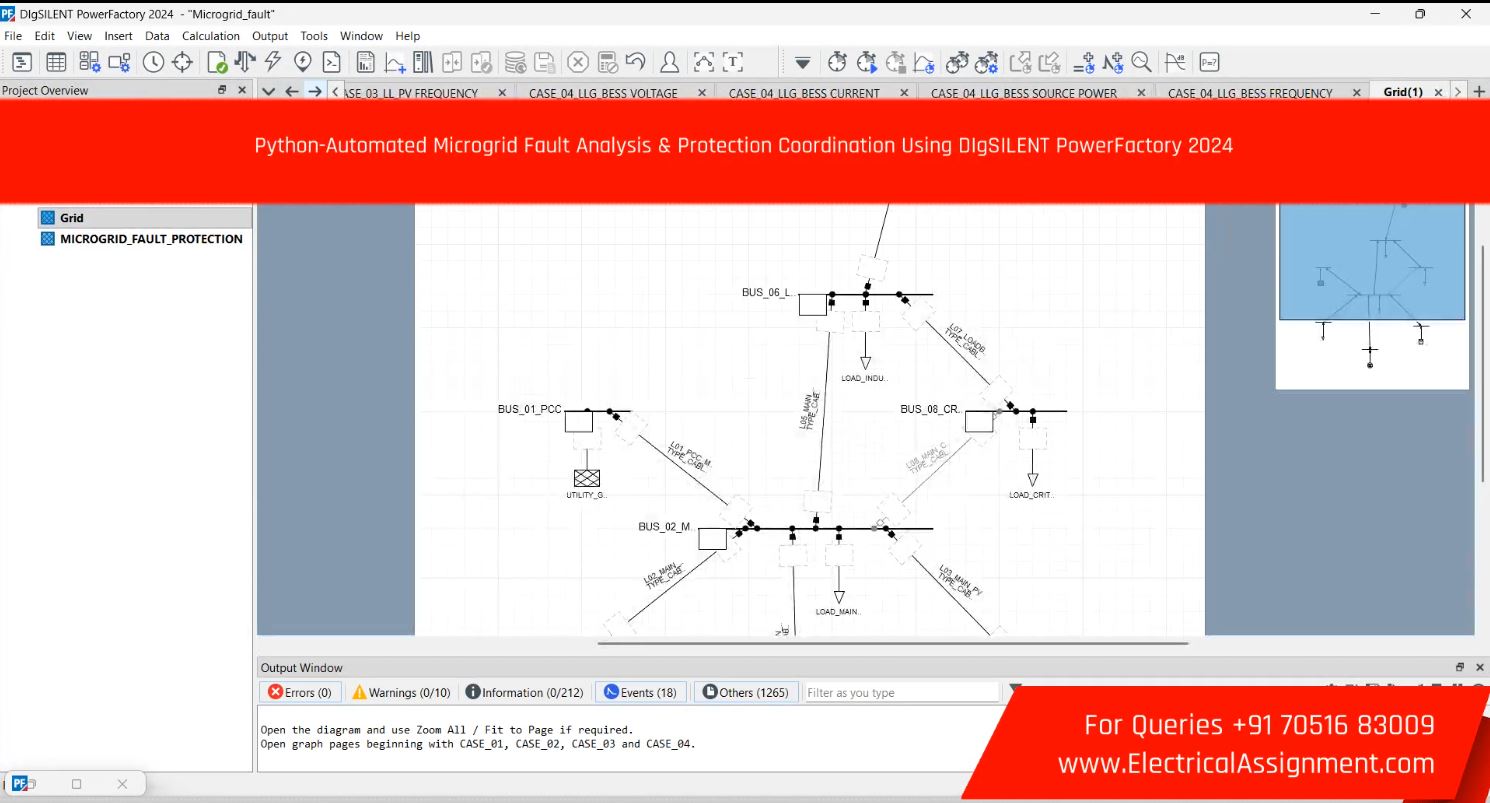Click the text annotation T icon

pyautogui.click(x=733, y=62)
